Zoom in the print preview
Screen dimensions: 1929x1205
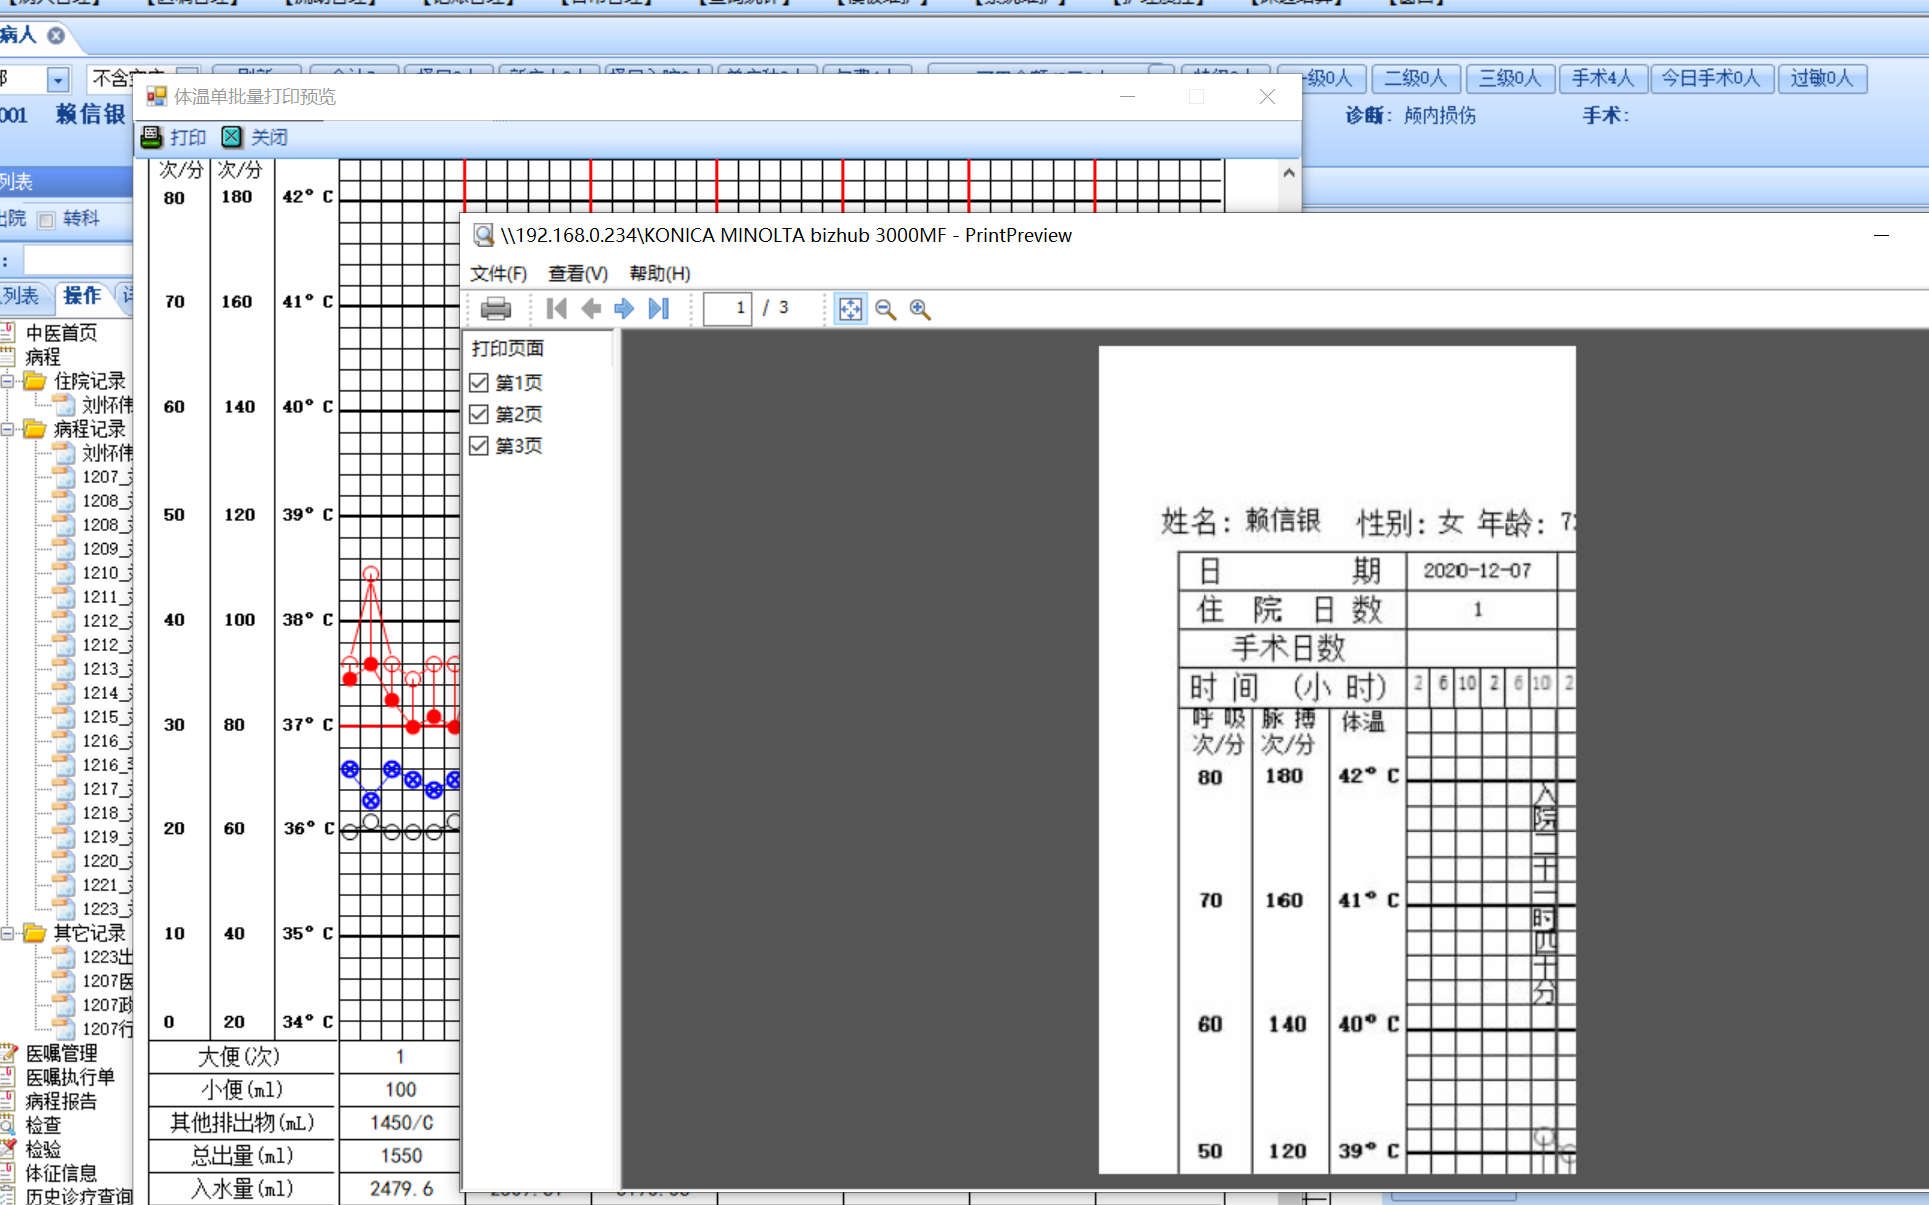point(920,309)
